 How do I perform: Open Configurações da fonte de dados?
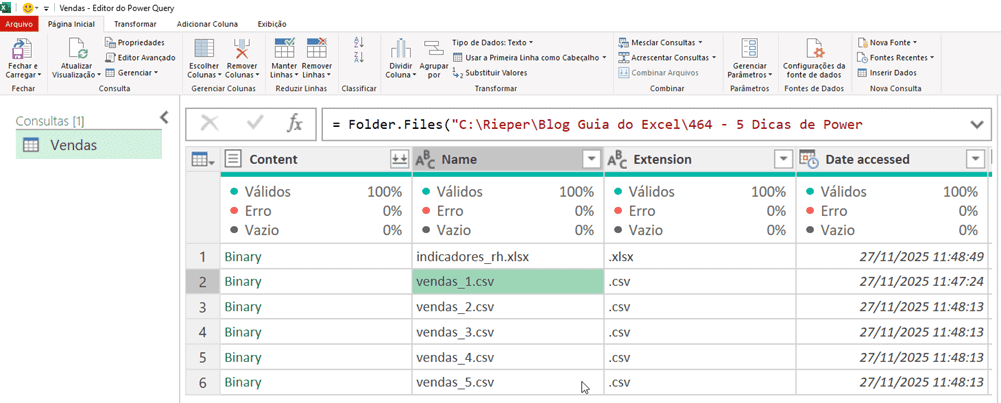pos(813,50)
